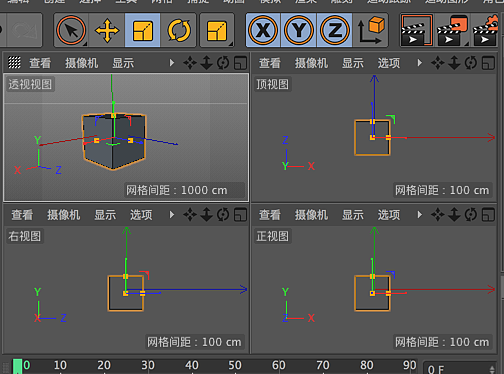Click perspective view zoom camera icon
This screenshot has width=504, height=374.
pos(207,63)
